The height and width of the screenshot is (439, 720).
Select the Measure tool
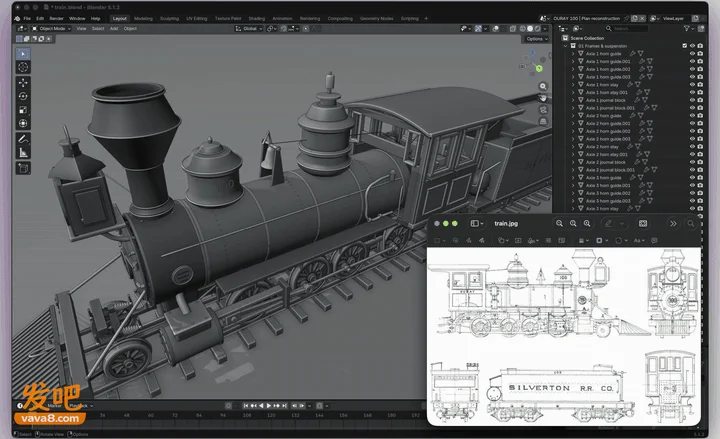(x=23, y=152)
